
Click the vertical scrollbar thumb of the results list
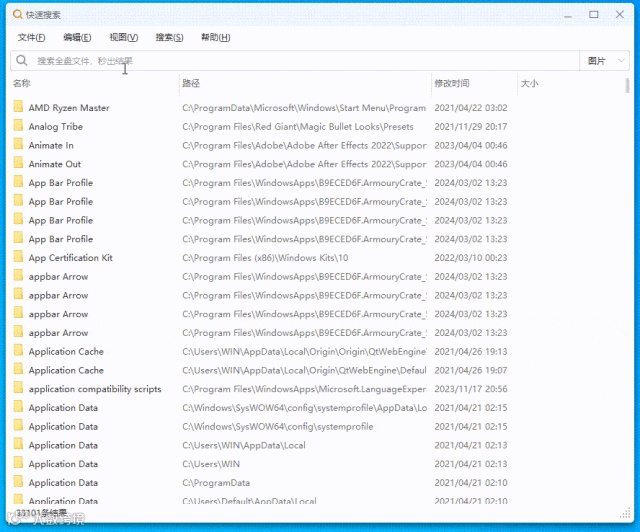pyautogui.click(x=627, y=85)
